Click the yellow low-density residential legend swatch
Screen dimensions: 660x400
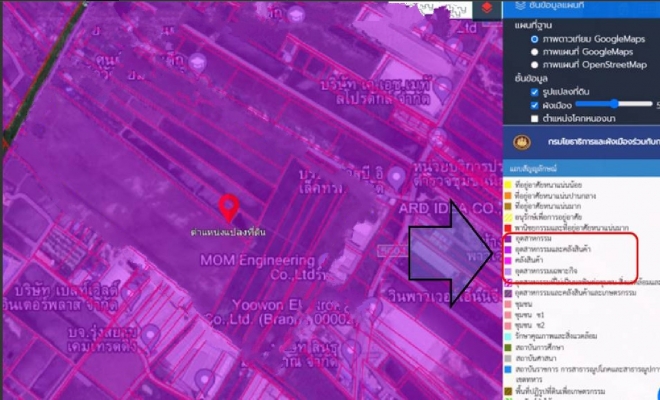coord(509,184)
